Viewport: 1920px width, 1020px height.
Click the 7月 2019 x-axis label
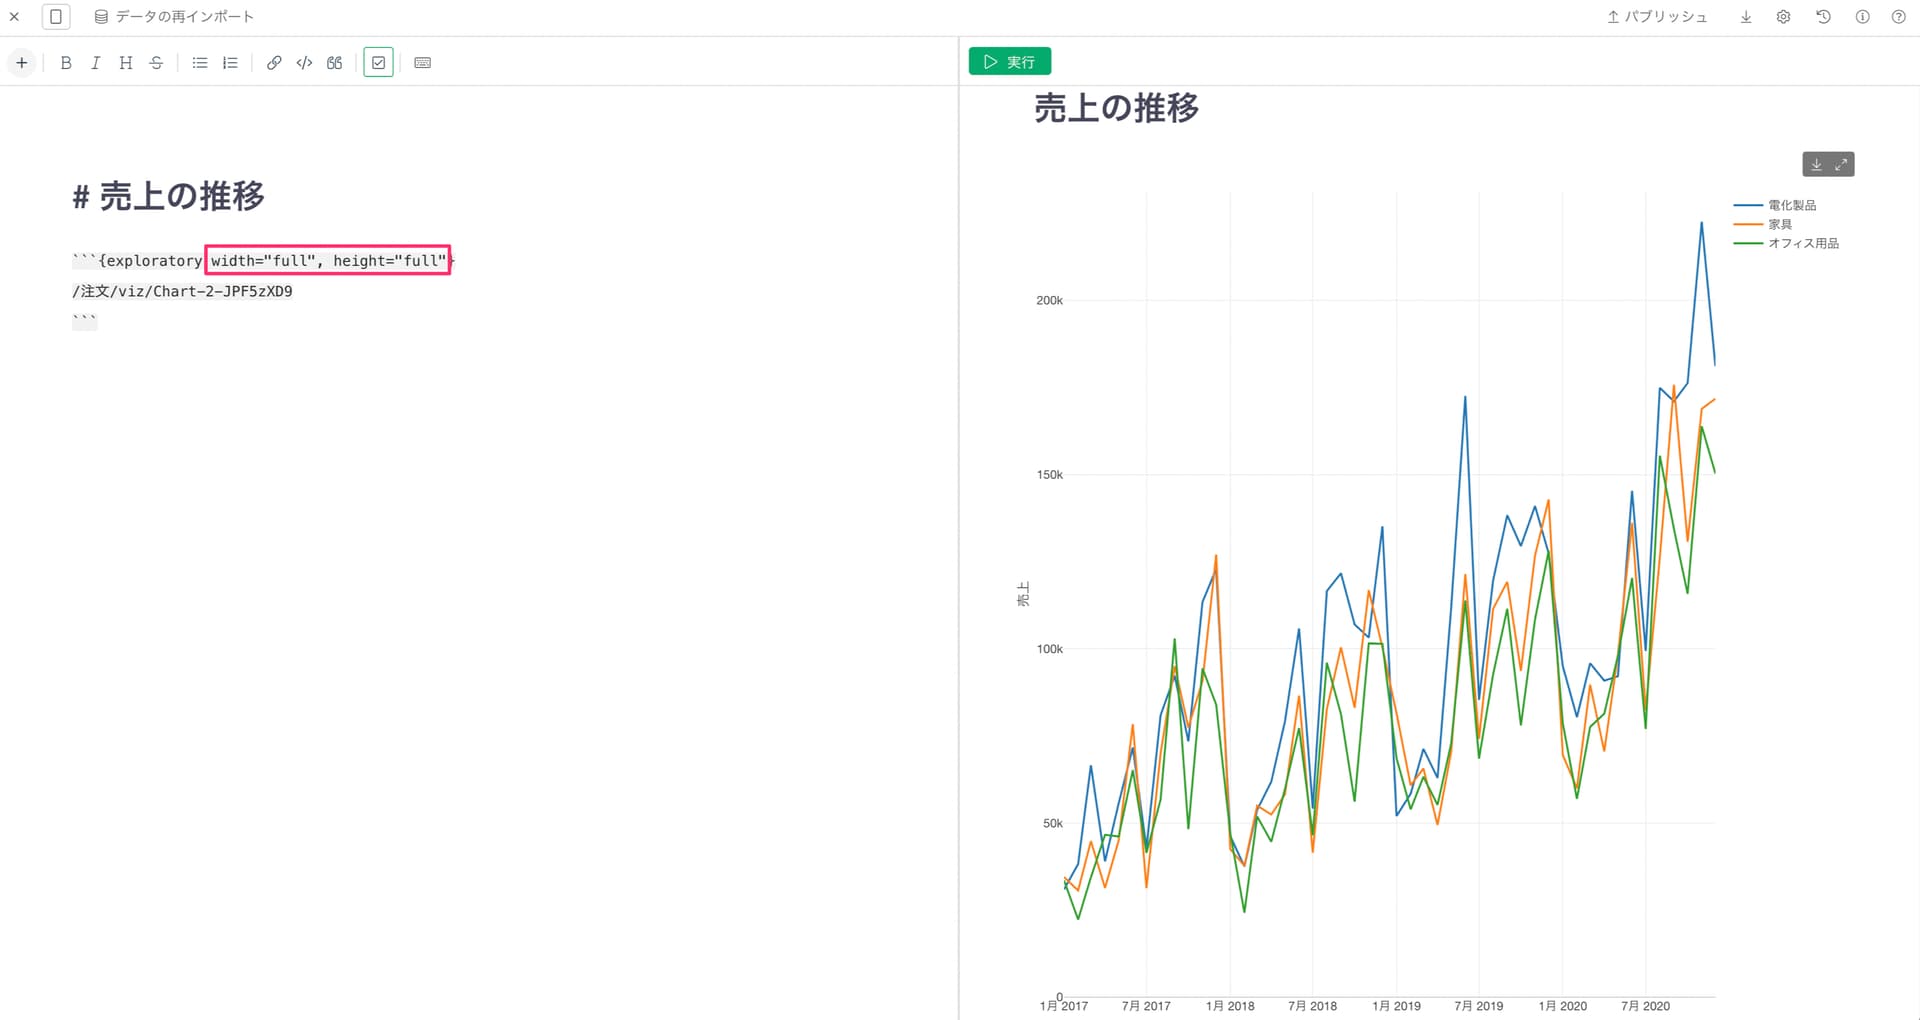click(x=1479, y=1006)
